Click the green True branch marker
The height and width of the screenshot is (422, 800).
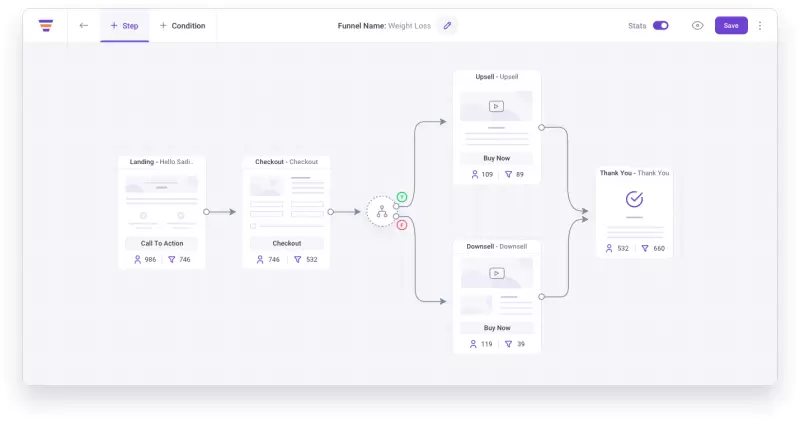[x=402, y=197]
